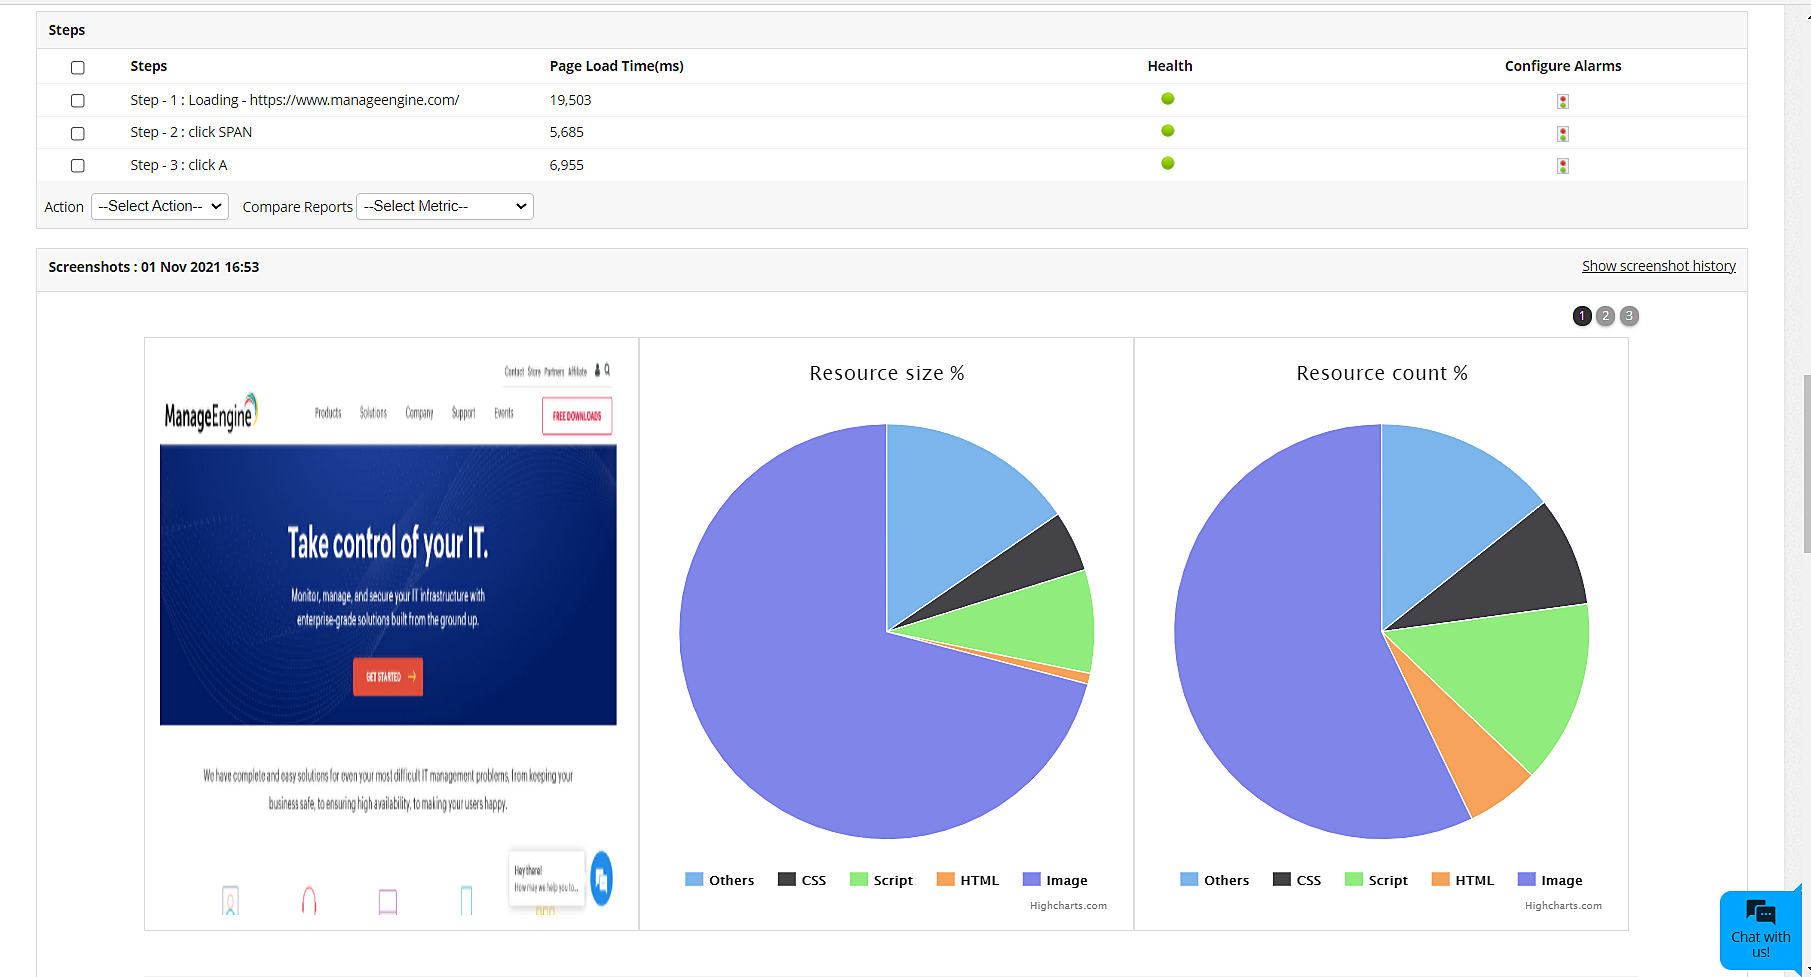Image resolution: width=1811 pixels, height=977 pixels.
Task: Enable the checkbox for Step - 3 : click A
Action: click(x=77, y=165)
